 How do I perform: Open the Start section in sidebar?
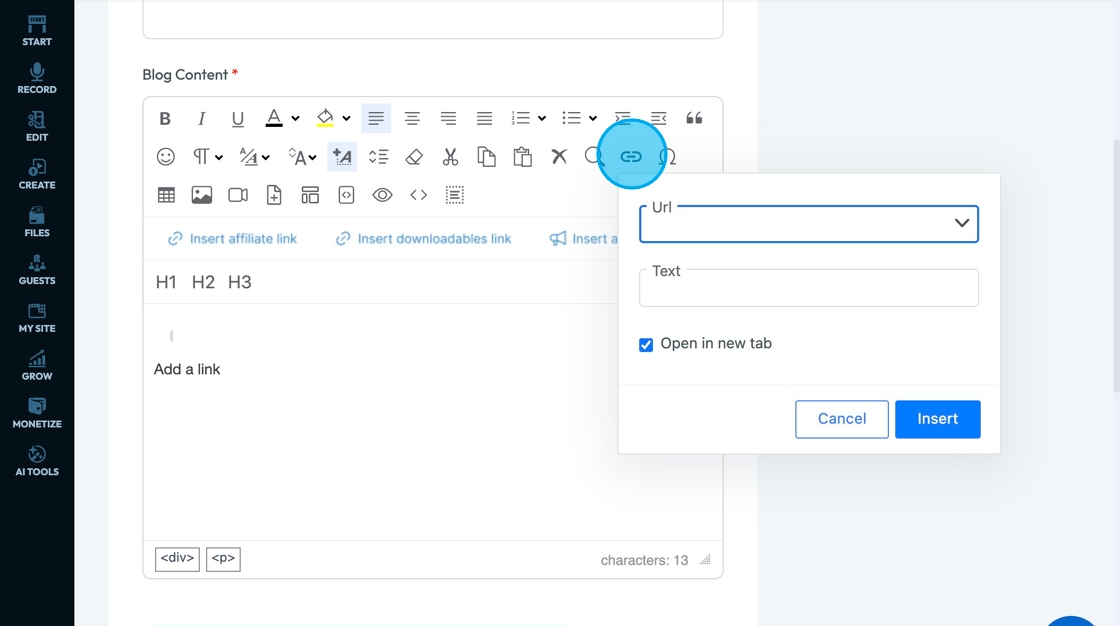coord(36,31)
